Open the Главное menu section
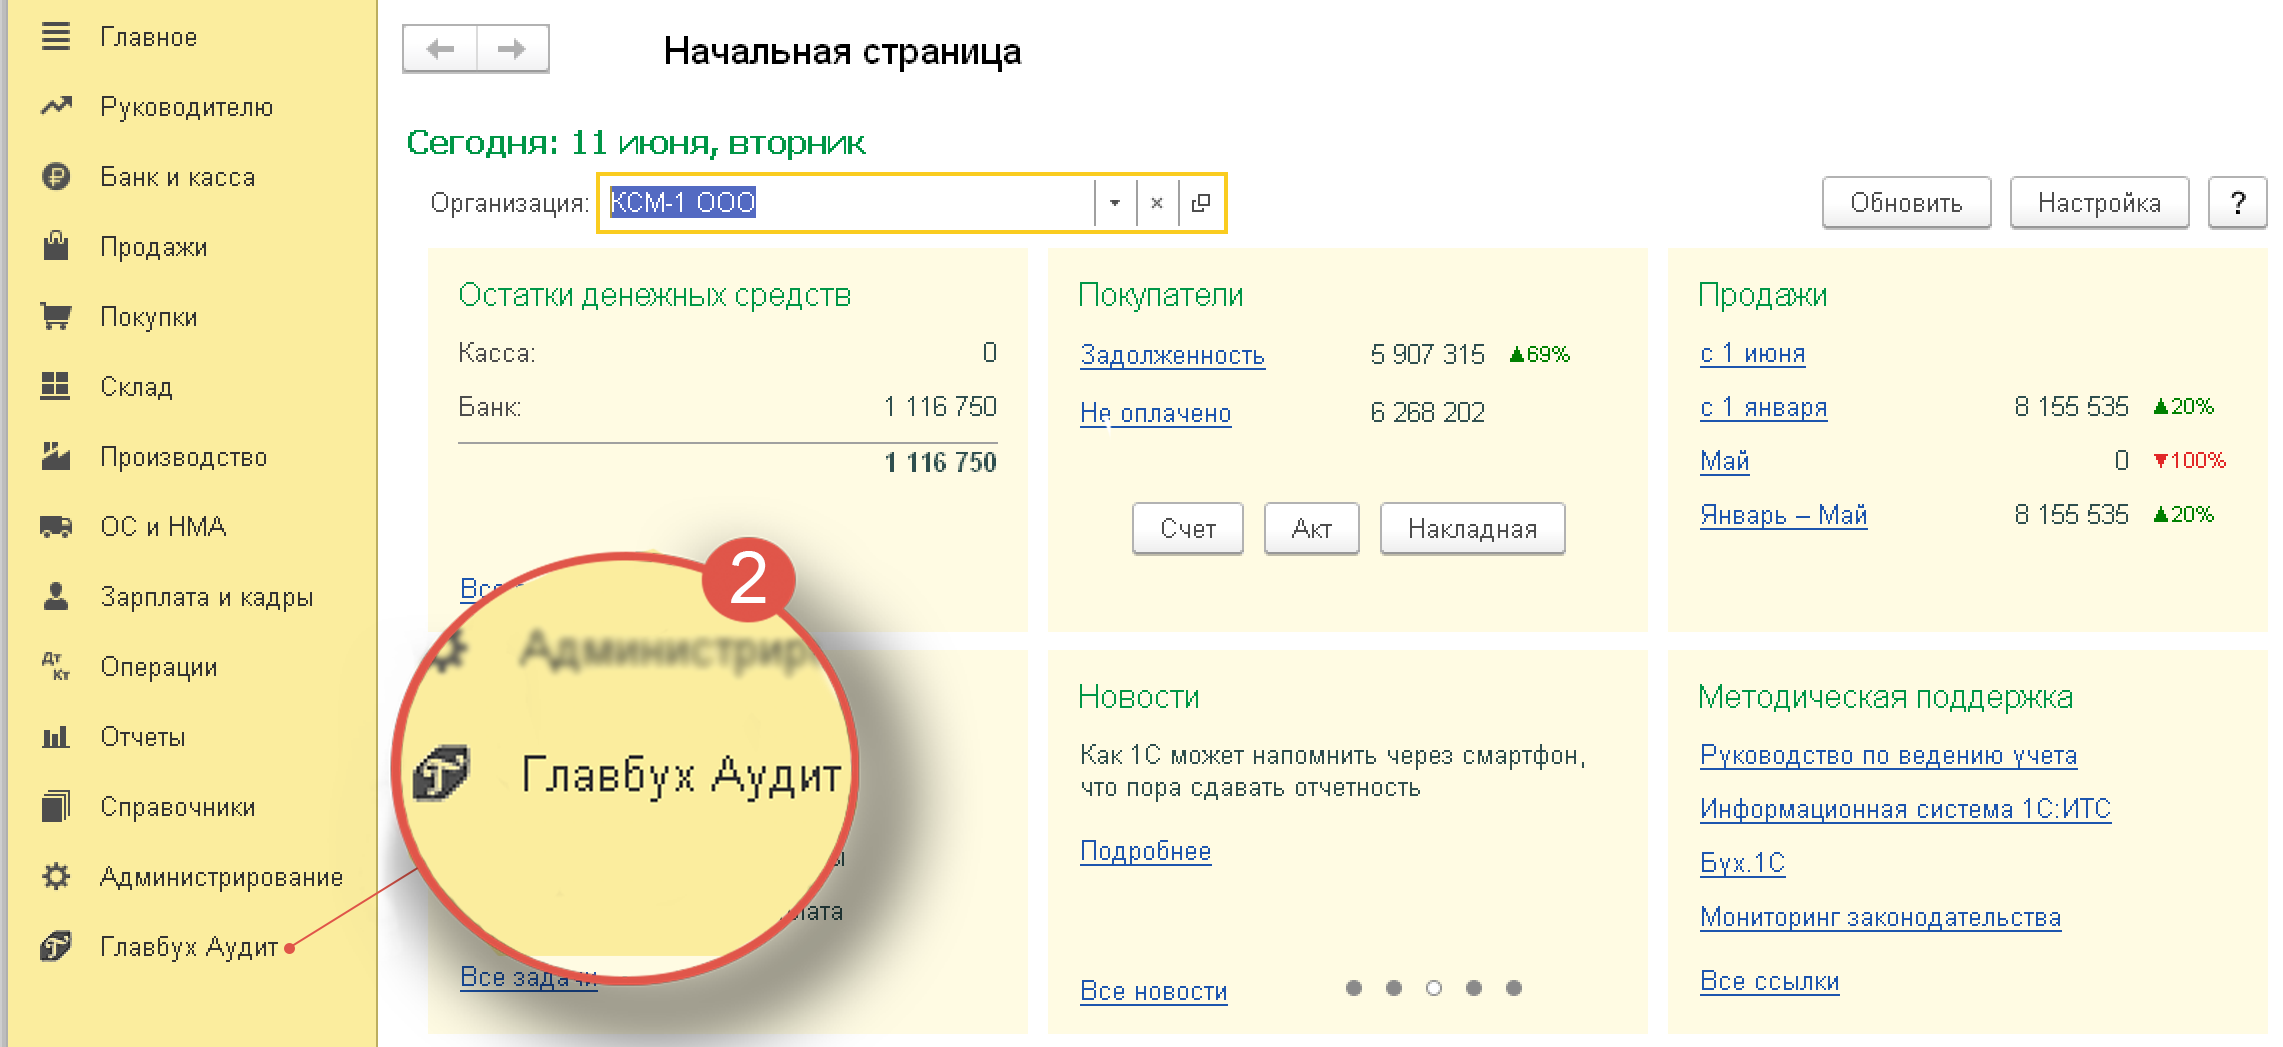The width and height of the screenshot is (2283, 1047). click(148, 37)
